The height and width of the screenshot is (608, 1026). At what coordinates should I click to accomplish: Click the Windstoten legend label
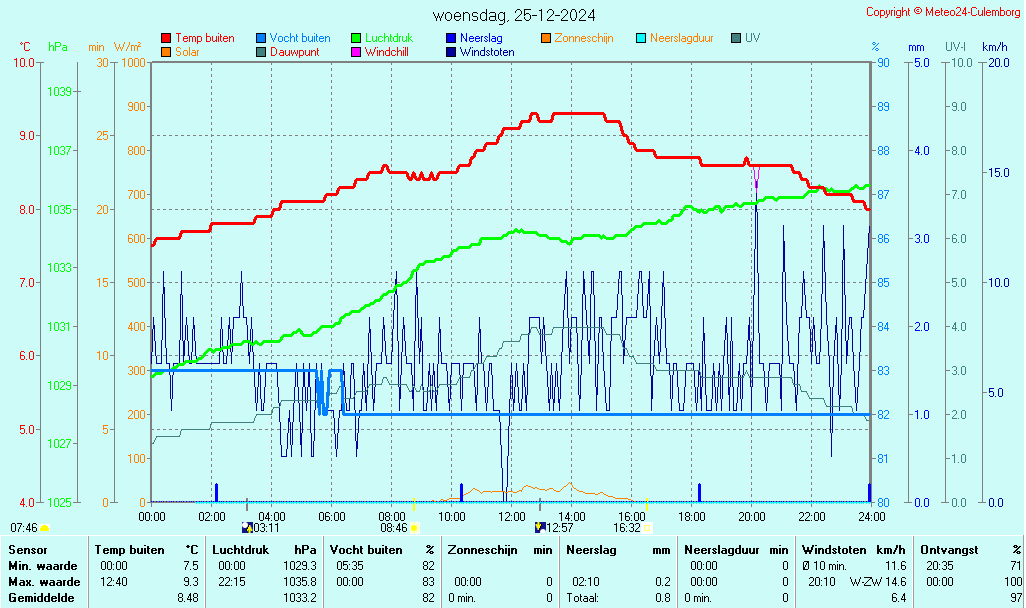(x=487, y=52)
